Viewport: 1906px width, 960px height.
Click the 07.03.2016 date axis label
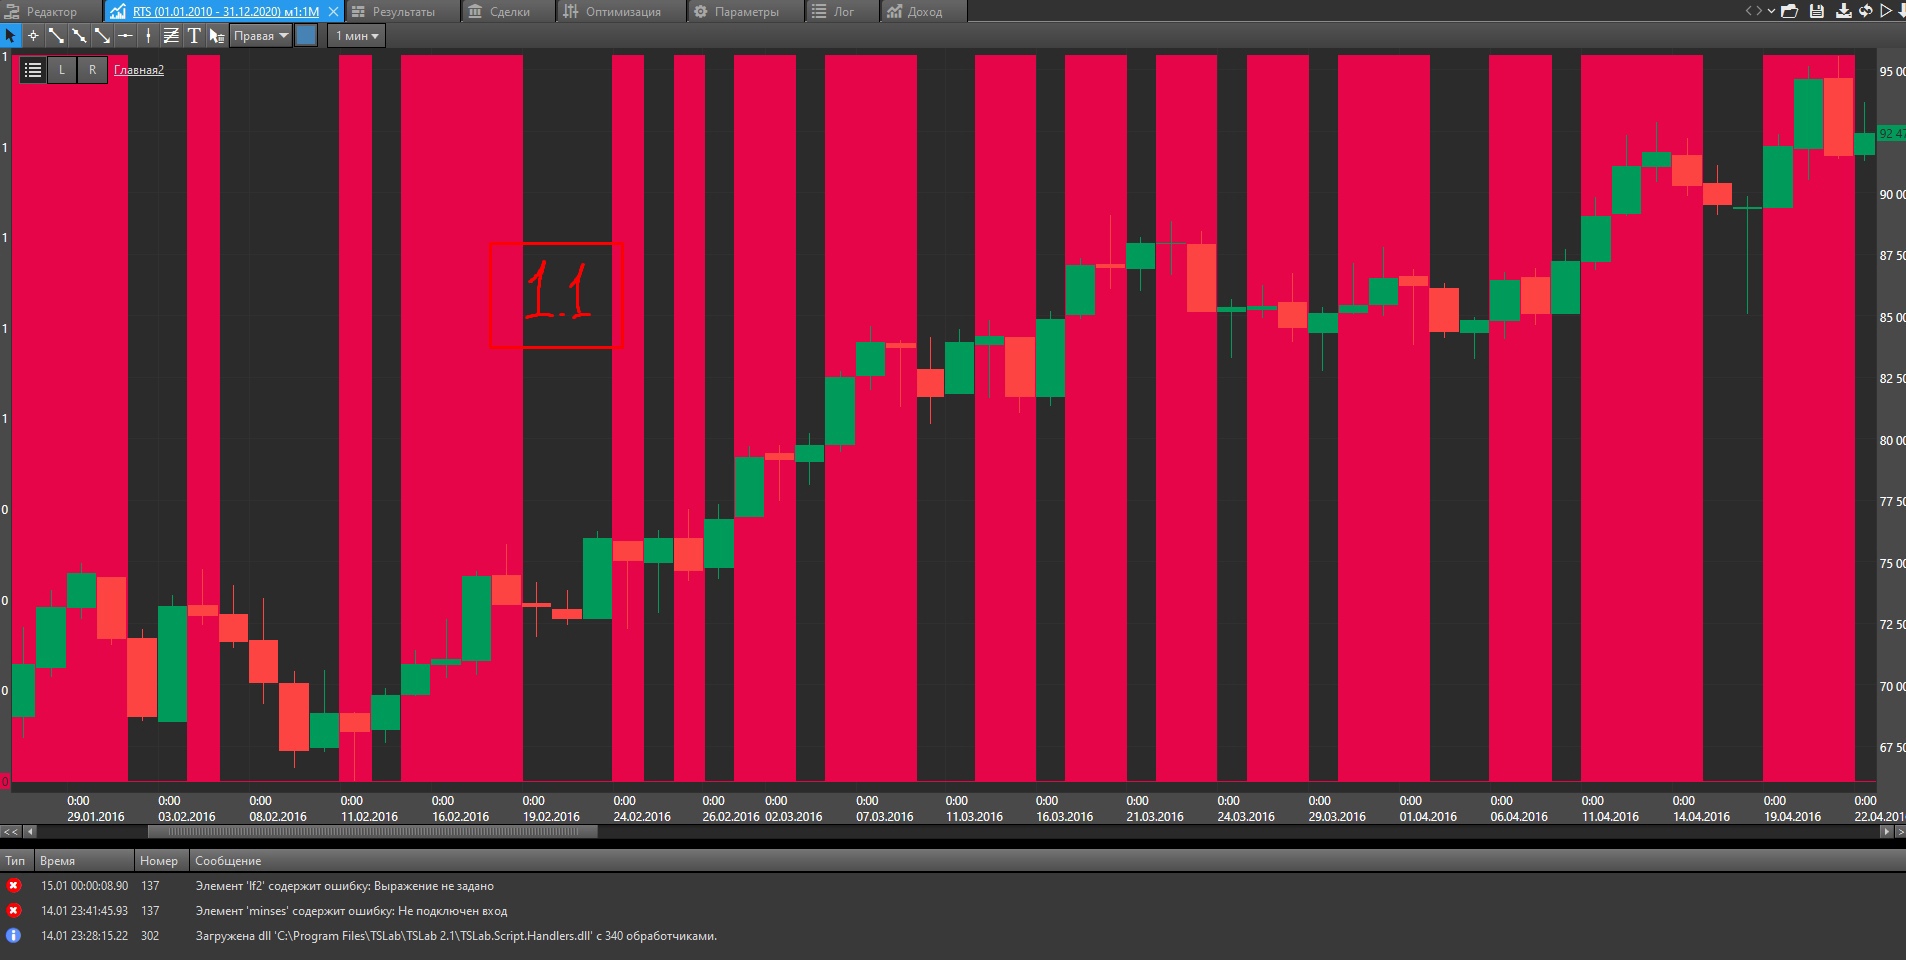(885, 817)
